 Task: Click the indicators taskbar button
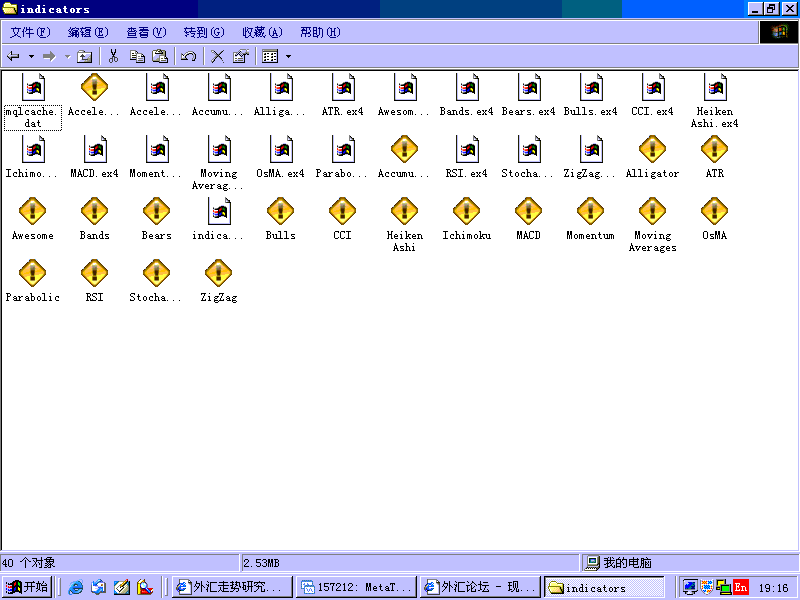[x=605, y=587]
